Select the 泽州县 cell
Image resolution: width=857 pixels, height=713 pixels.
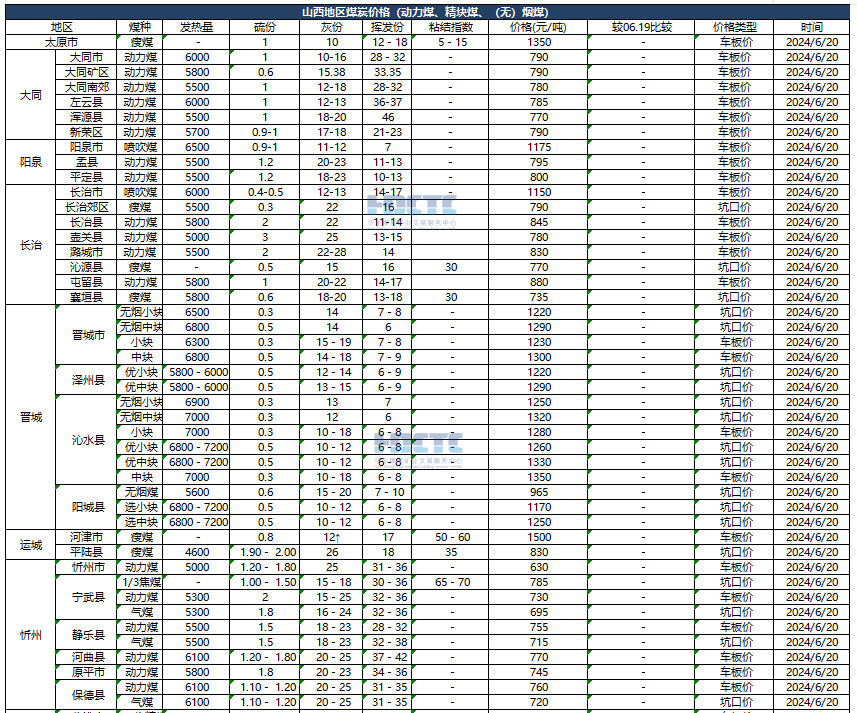pos(87,380)
